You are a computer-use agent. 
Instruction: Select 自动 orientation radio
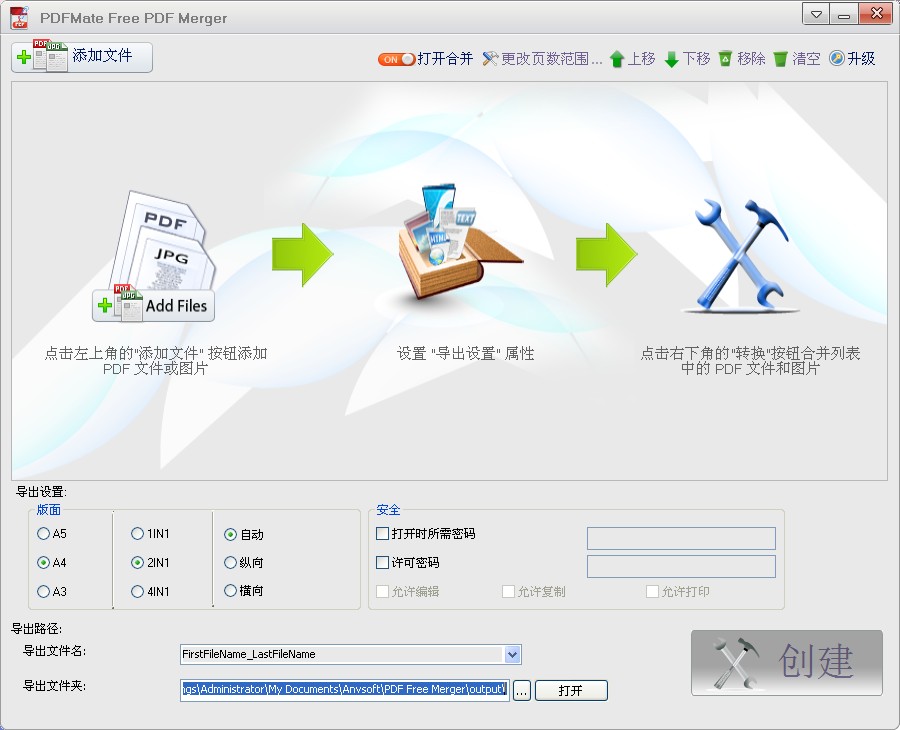coord(230,534)
